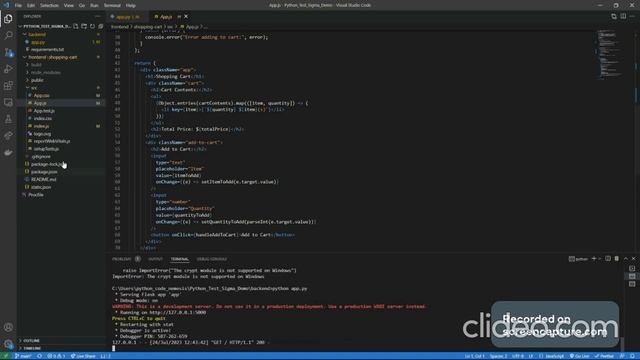
Task: Collapse the backend folder
Action: coord(61,34)
